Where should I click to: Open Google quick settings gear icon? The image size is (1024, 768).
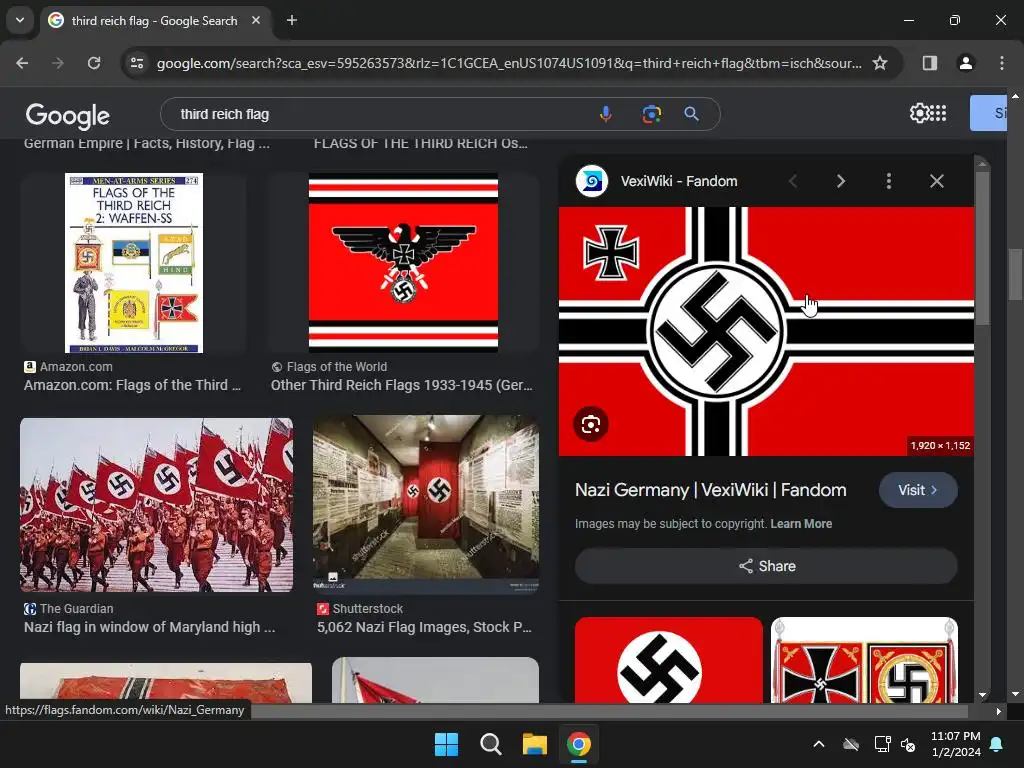point(919,113)
